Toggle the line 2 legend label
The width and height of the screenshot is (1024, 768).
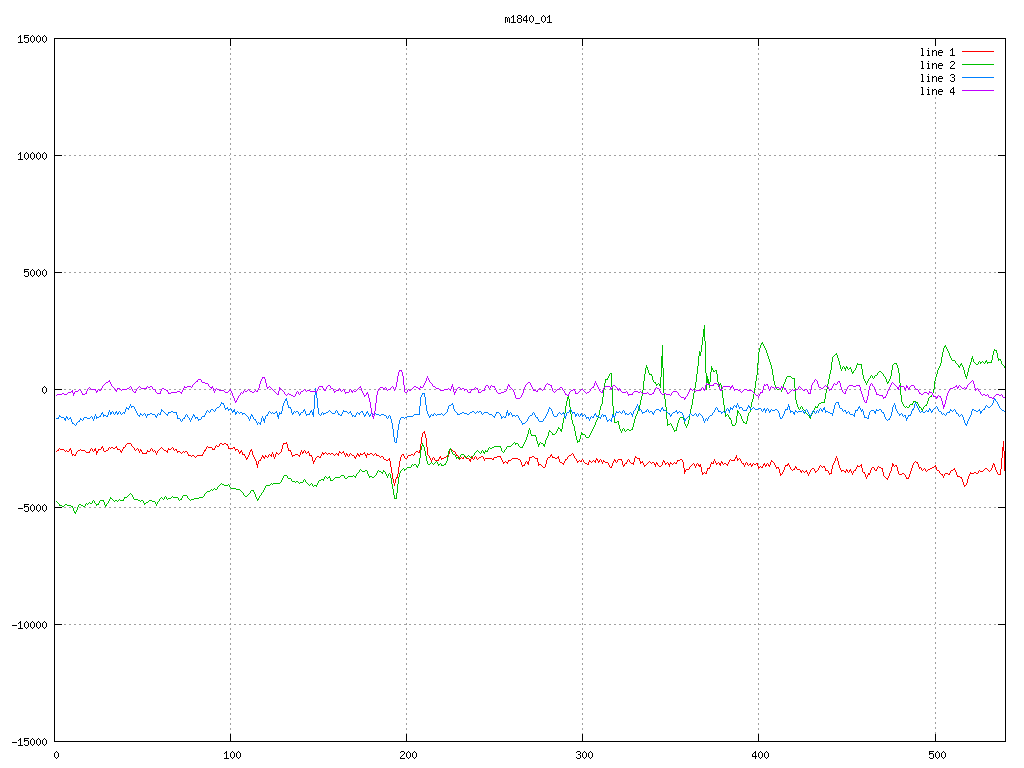[x=937, y=65]
